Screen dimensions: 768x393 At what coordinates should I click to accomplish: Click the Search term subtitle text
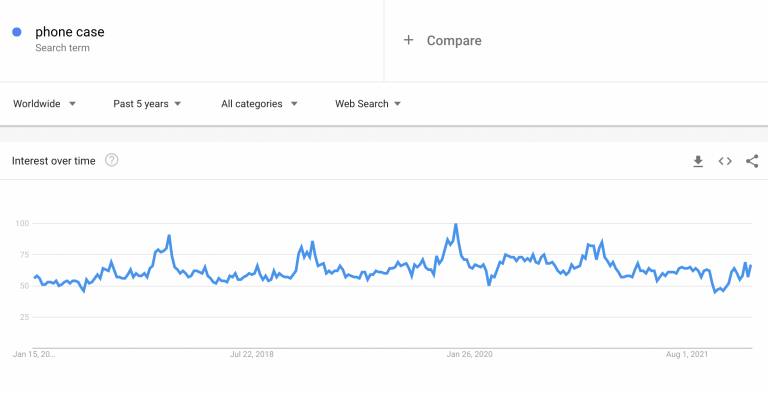coord(62,48)
